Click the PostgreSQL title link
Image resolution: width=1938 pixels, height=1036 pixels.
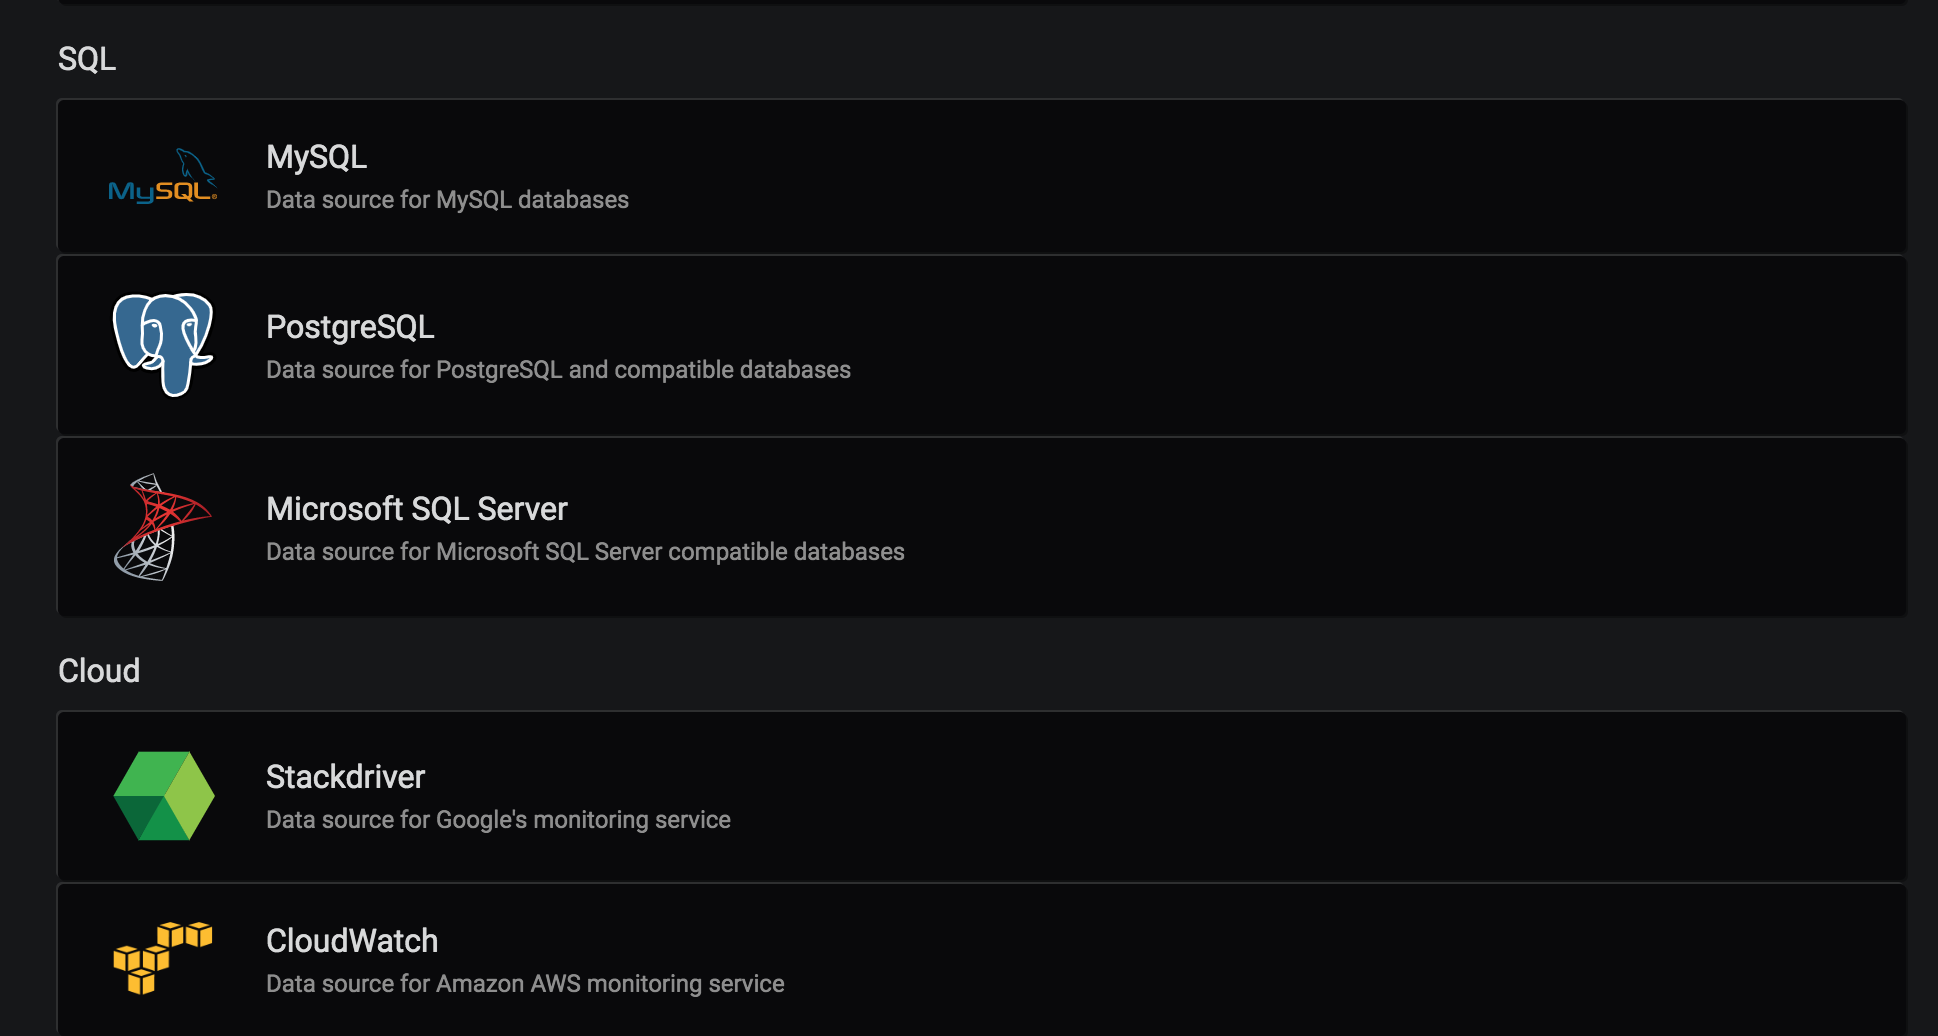click(350, 326)
